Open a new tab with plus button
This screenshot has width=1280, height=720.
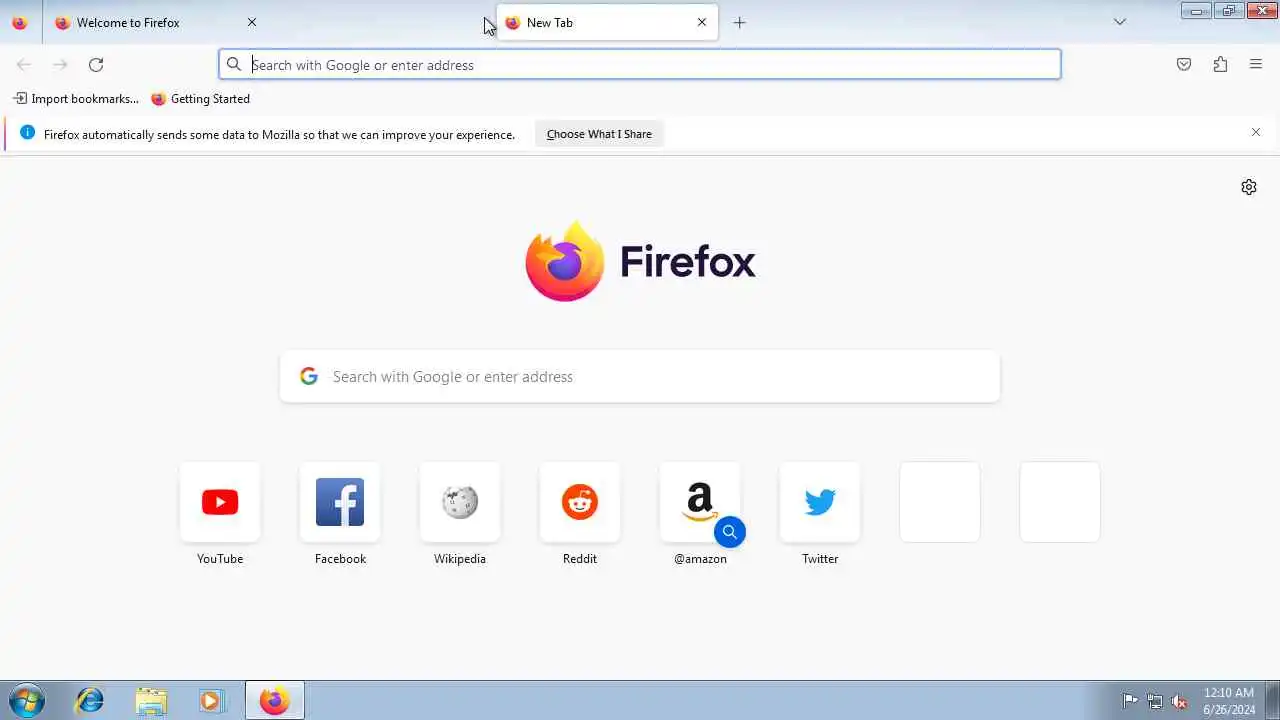739,22
